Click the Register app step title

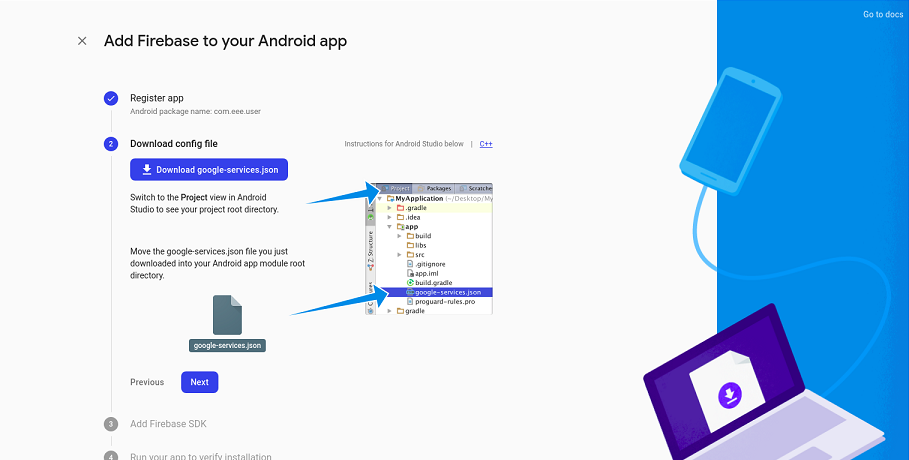click(x=157, y=98)
